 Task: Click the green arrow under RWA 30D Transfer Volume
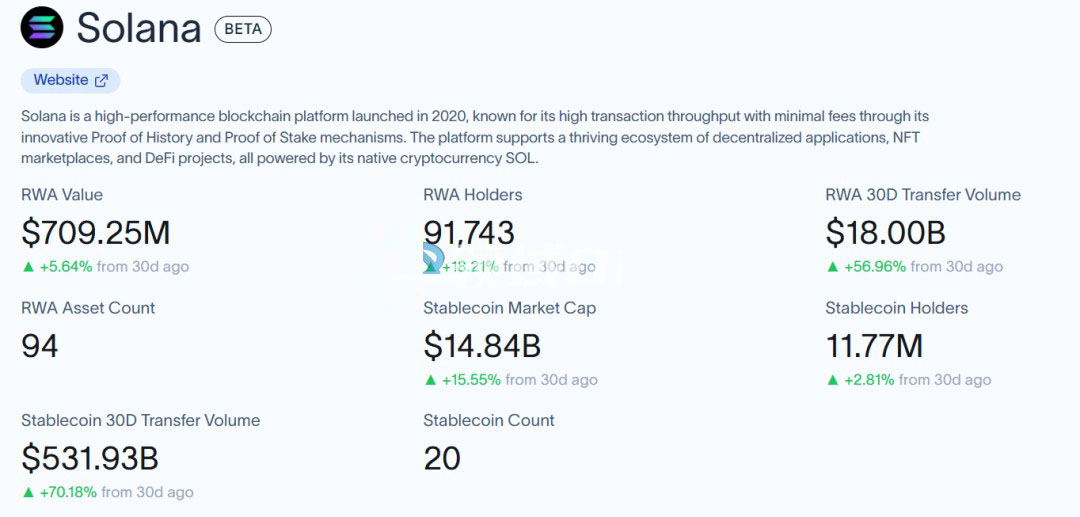click(832, 267)
